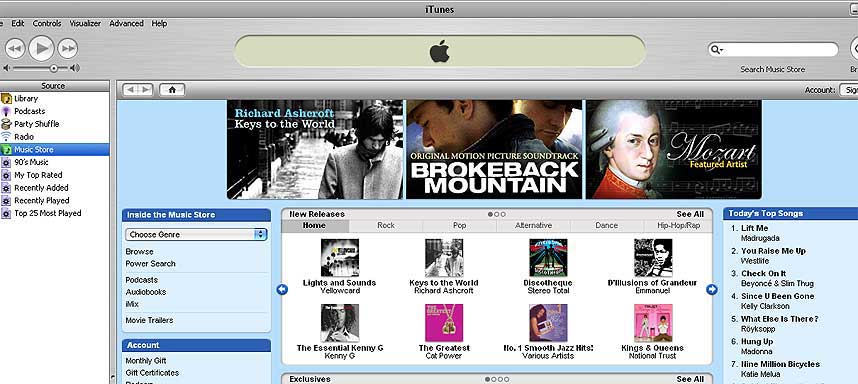Click the Monthly Gift link

146,361
